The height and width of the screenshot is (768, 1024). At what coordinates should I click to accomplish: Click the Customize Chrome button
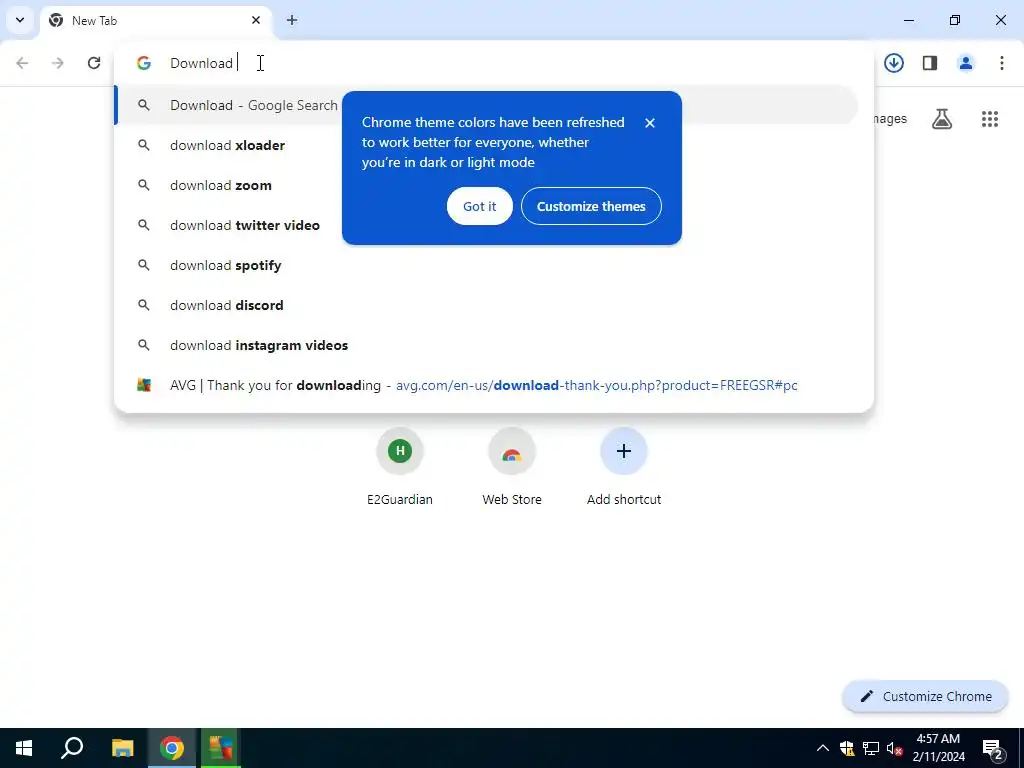click(x=925, y=696)
